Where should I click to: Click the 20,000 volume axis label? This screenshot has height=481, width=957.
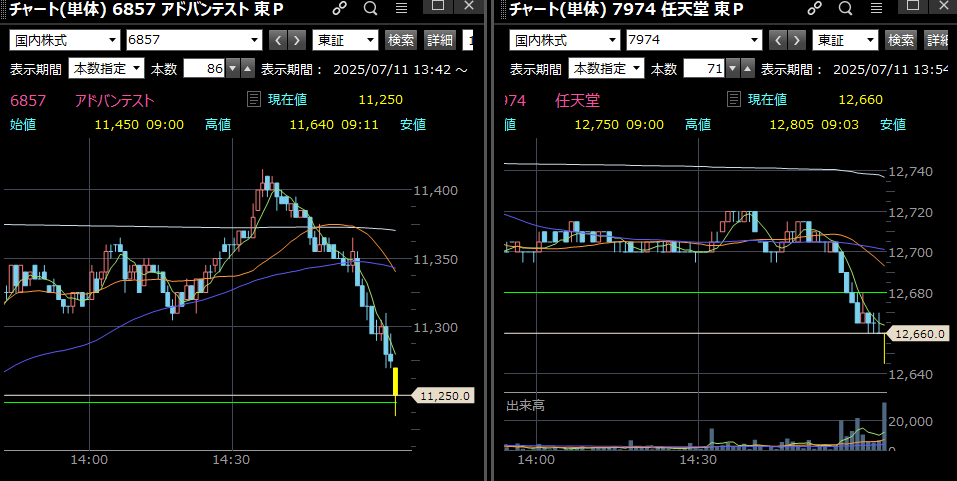[x=911, y=422]
